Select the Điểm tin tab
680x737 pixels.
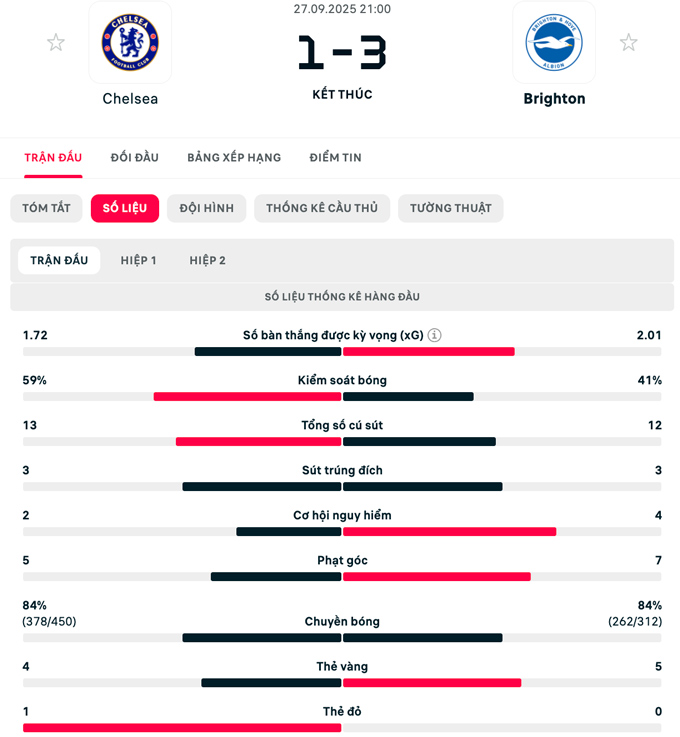[x=335, y=158]
